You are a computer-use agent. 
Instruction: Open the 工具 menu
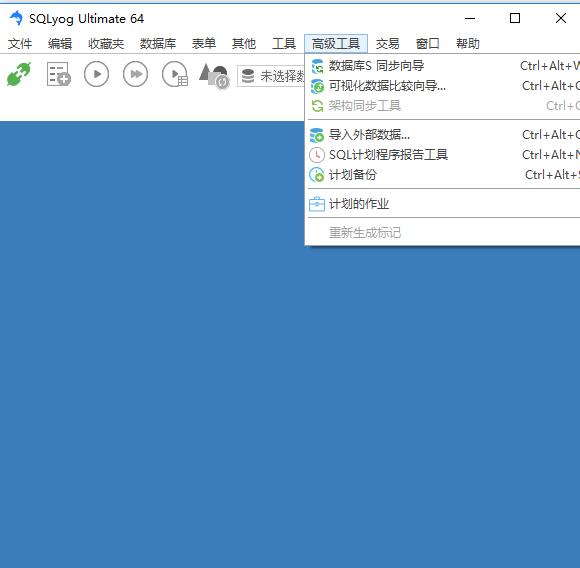point(284,44)
